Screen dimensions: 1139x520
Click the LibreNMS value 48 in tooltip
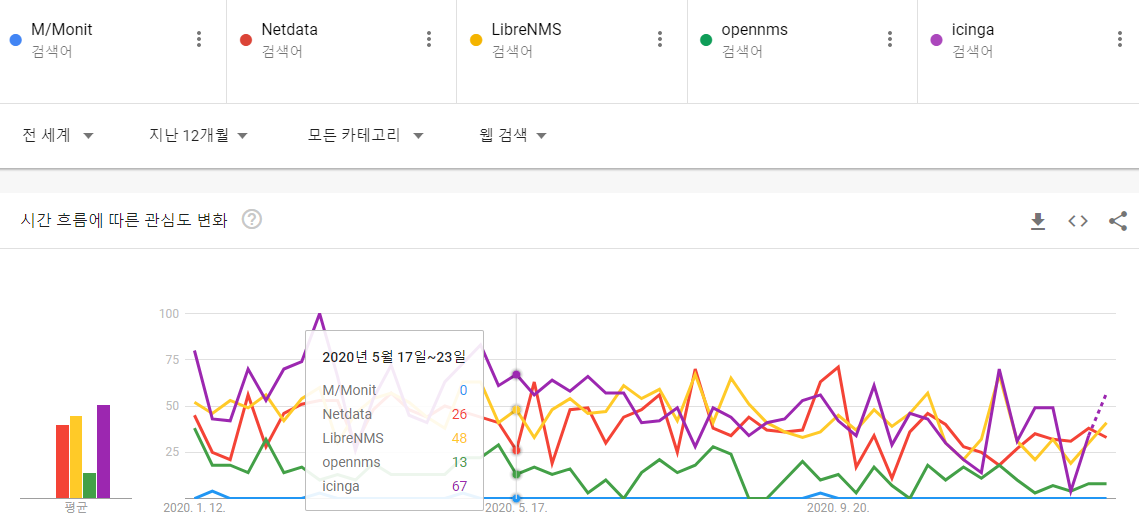(459, 438)
